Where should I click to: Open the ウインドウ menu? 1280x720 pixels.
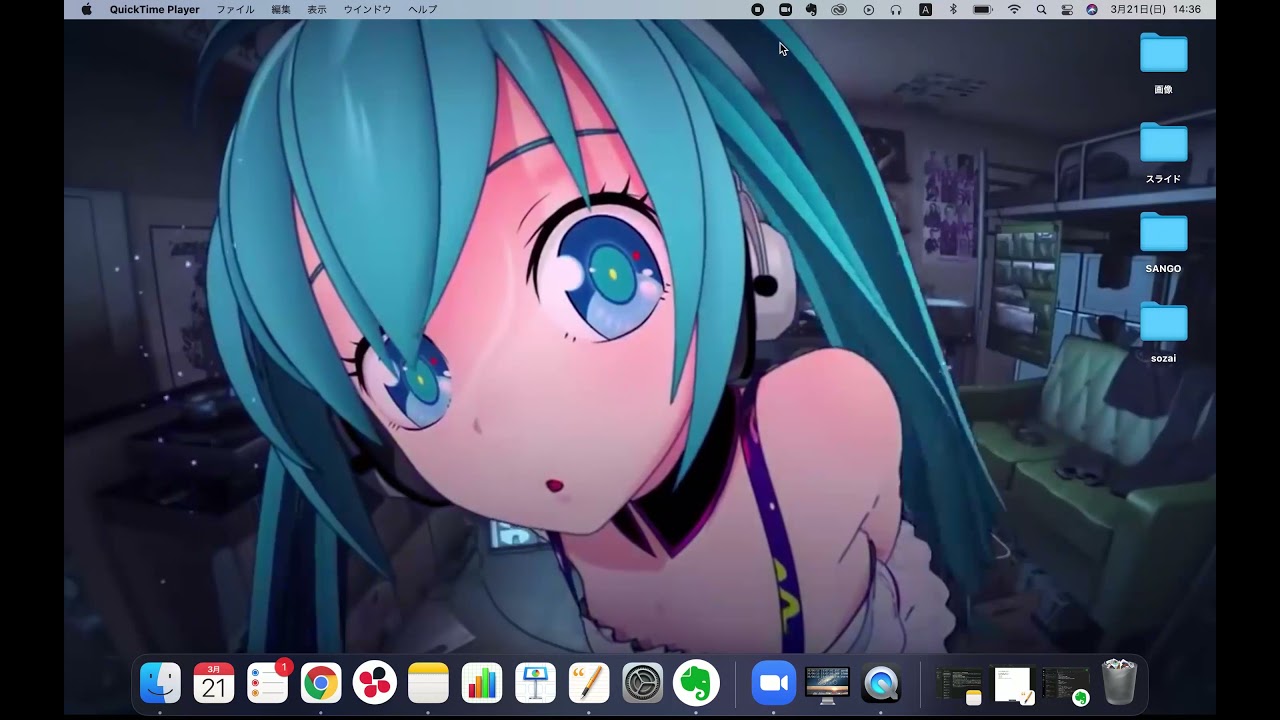pyautogui.click(x=367, y=9)
